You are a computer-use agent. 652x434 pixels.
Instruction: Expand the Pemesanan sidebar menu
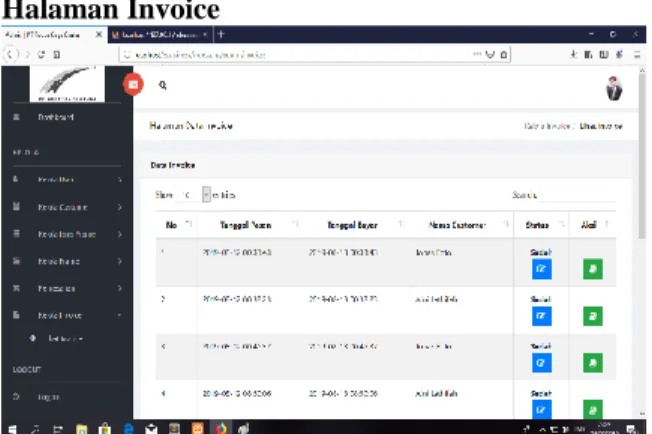67,288
